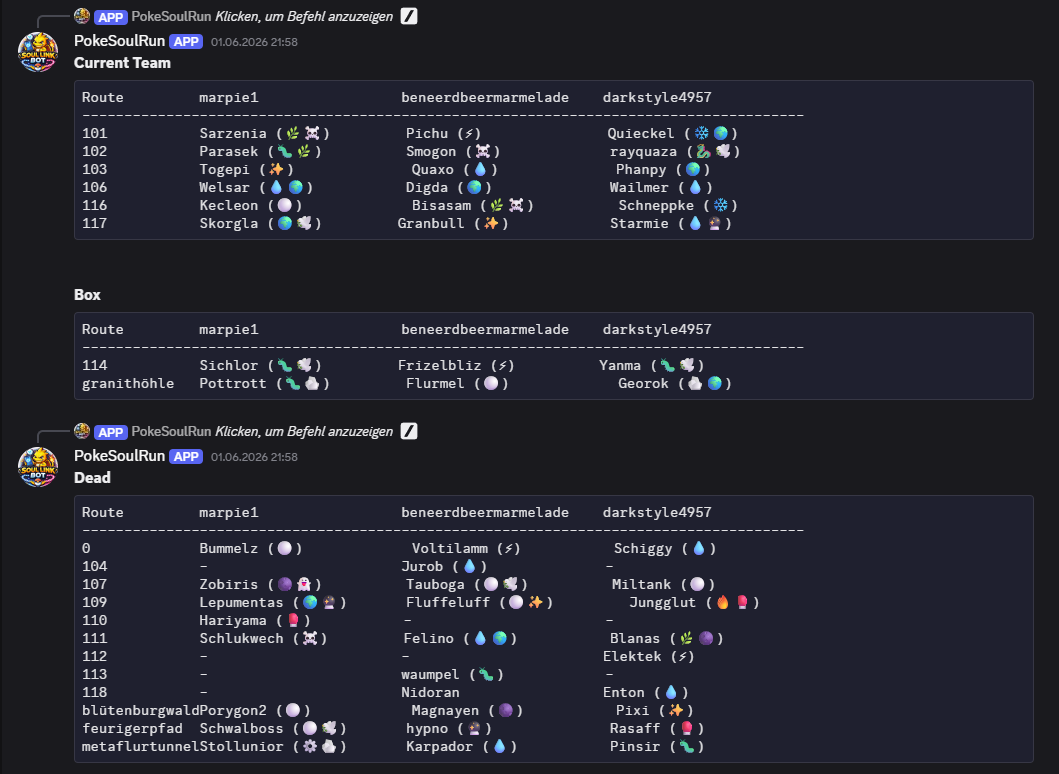Click the sparkle emoji next to Togepi
The image size is (1059, 774).
point(276,170)
